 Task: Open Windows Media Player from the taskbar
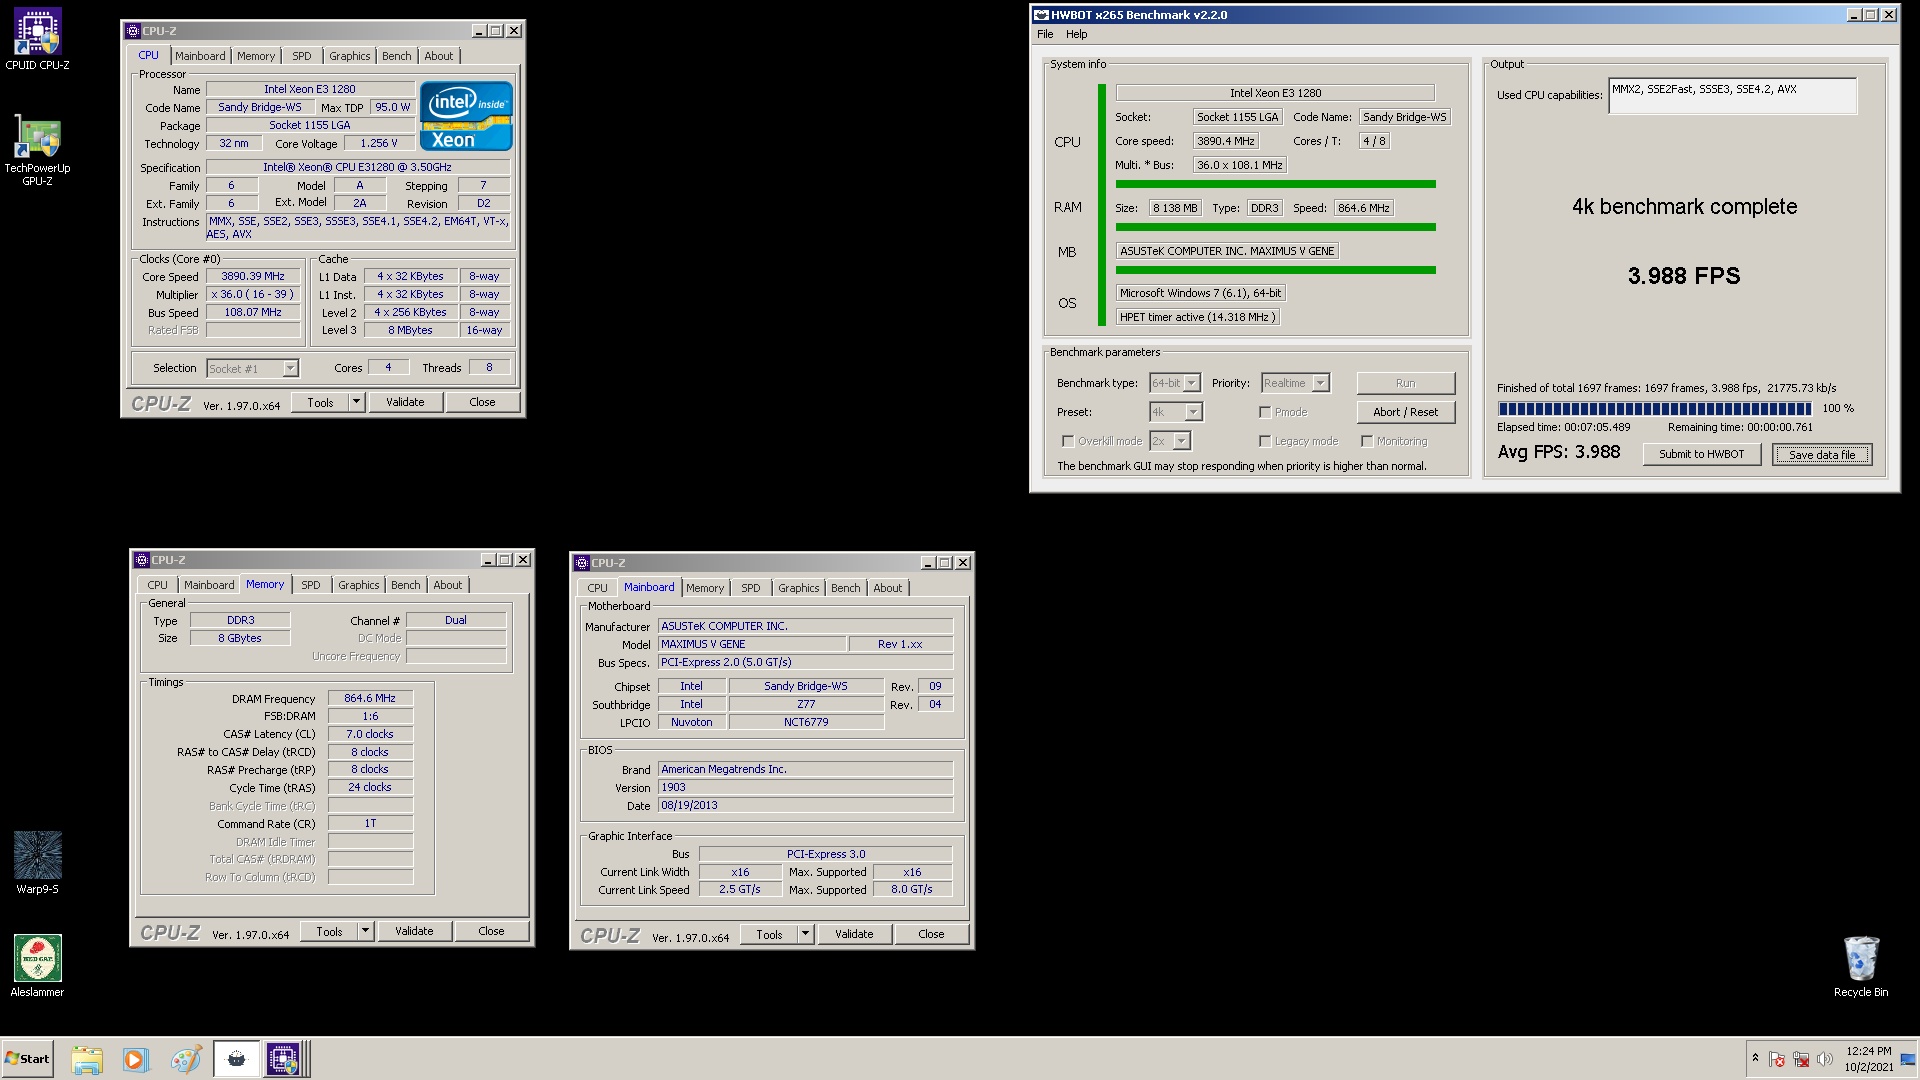coord(135,1059)
